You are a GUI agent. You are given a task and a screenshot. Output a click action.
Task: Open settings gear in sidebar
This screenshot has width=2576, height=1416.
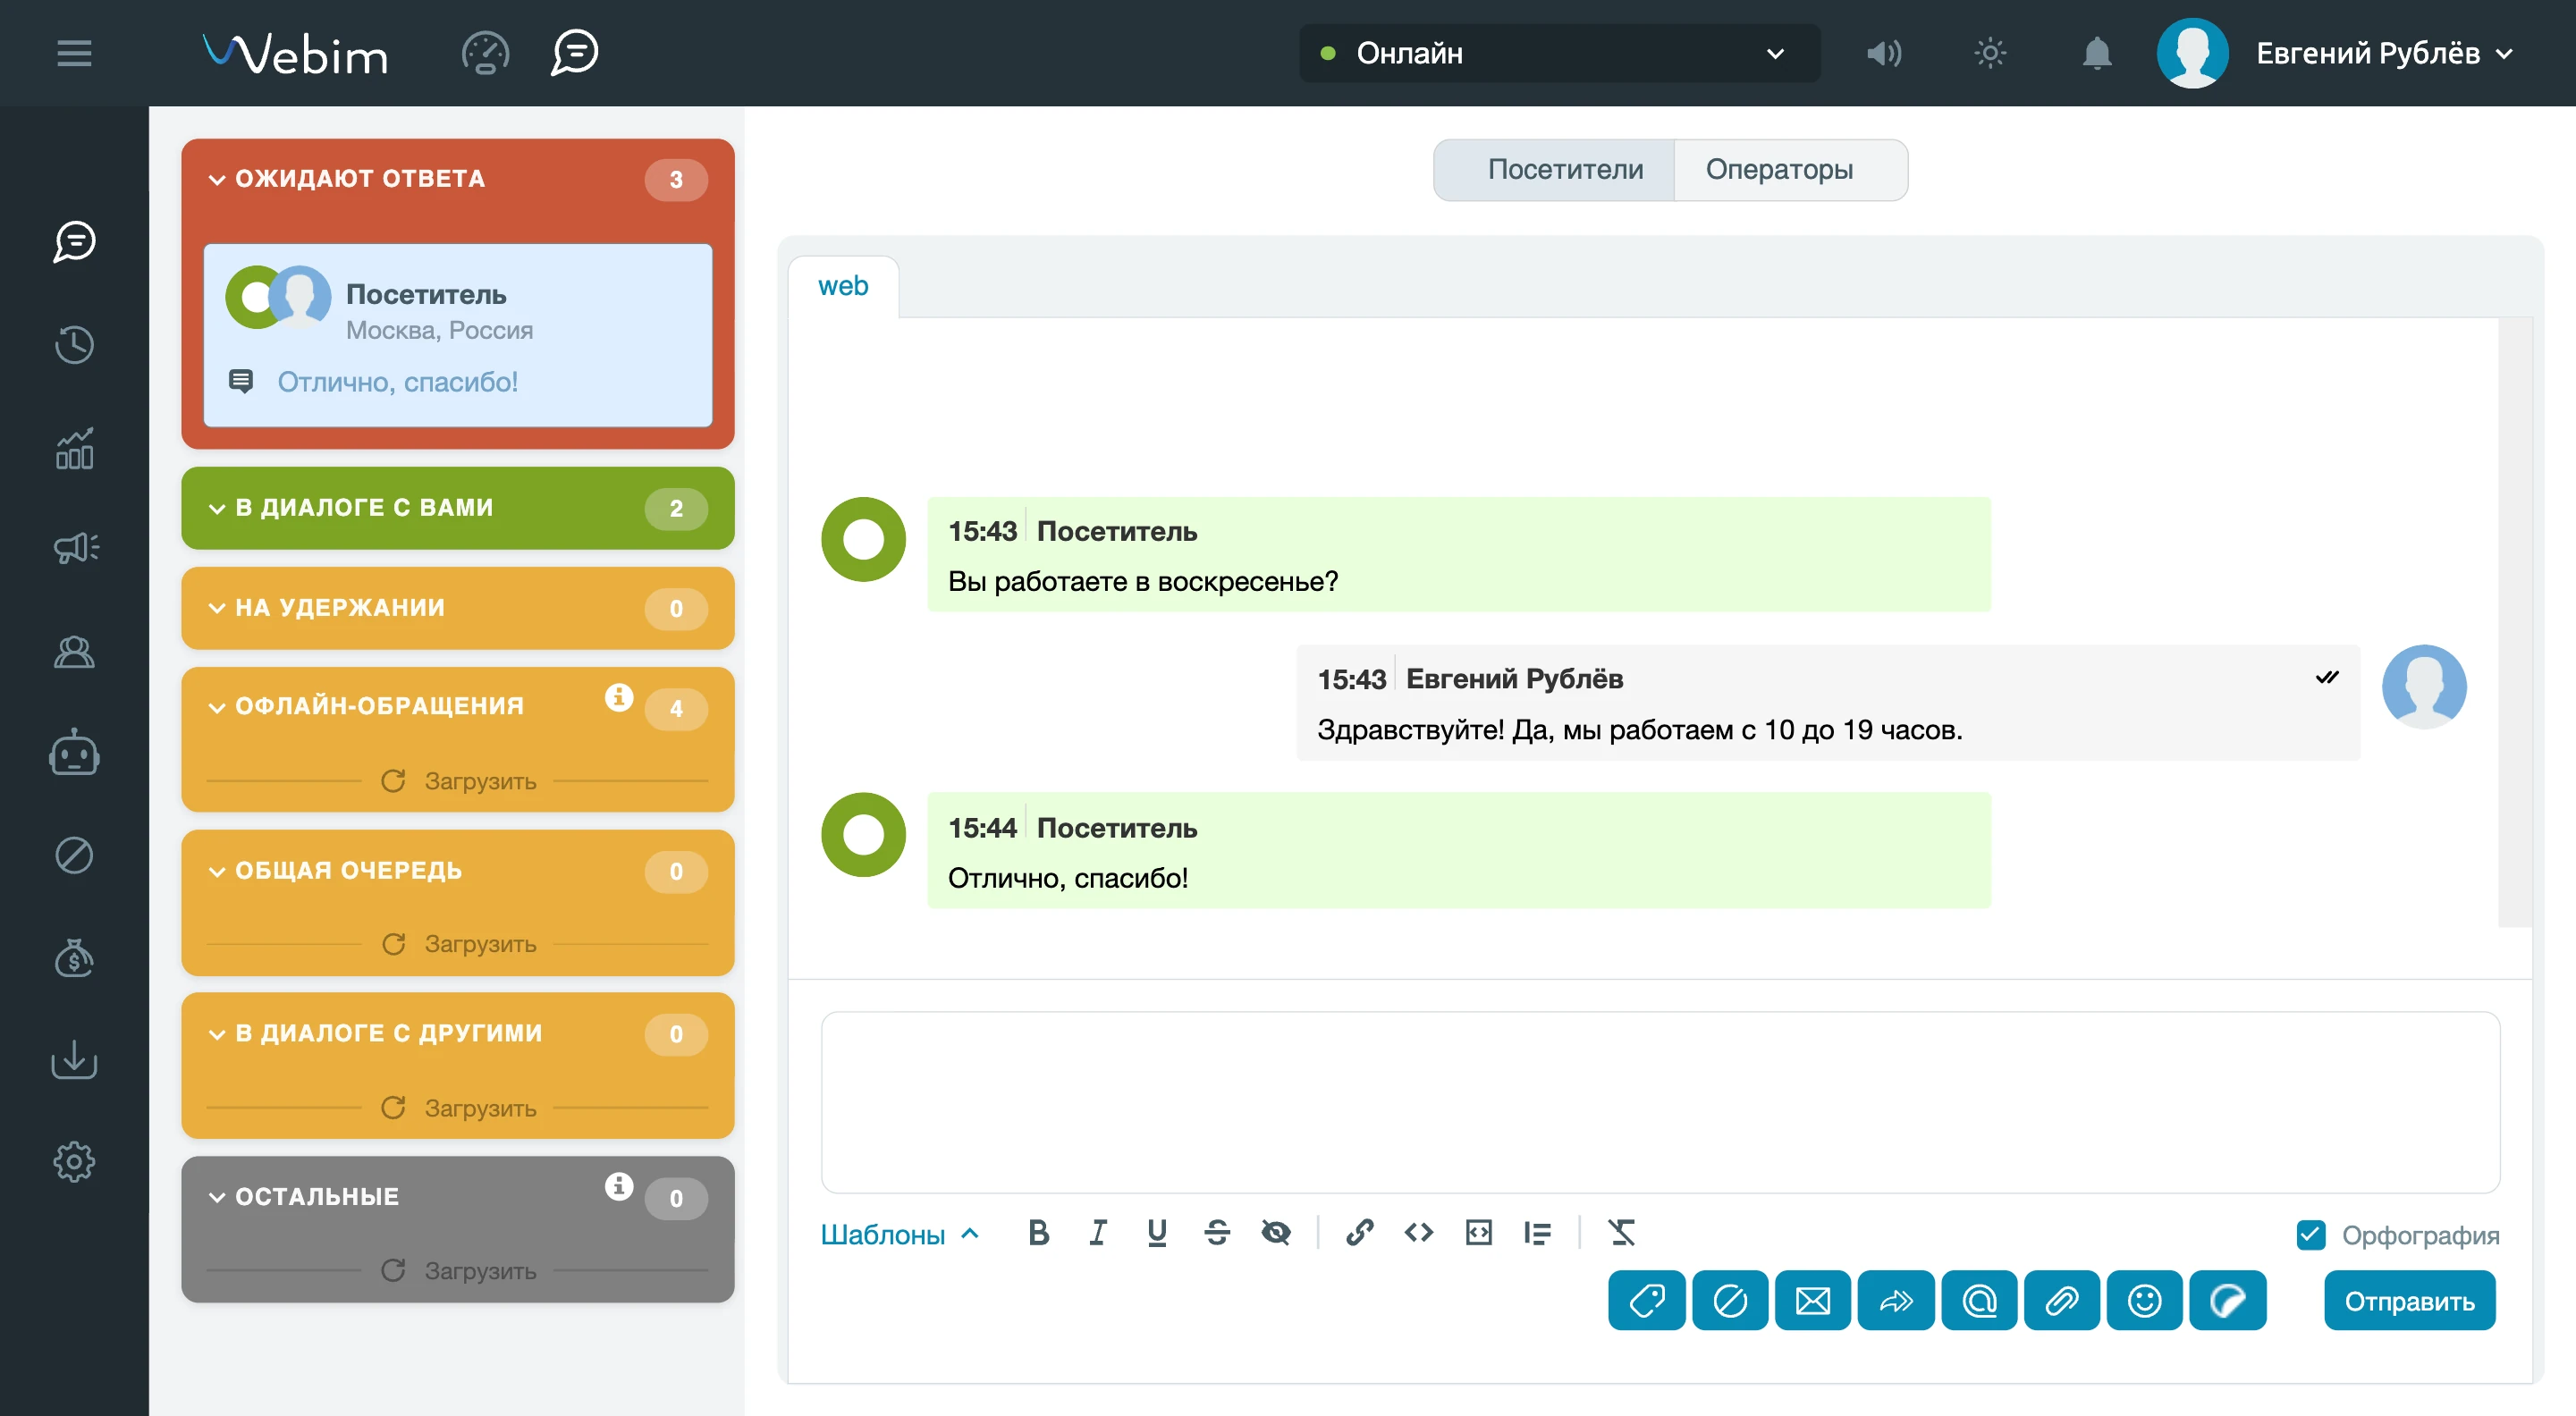[x=74, y=1162]
